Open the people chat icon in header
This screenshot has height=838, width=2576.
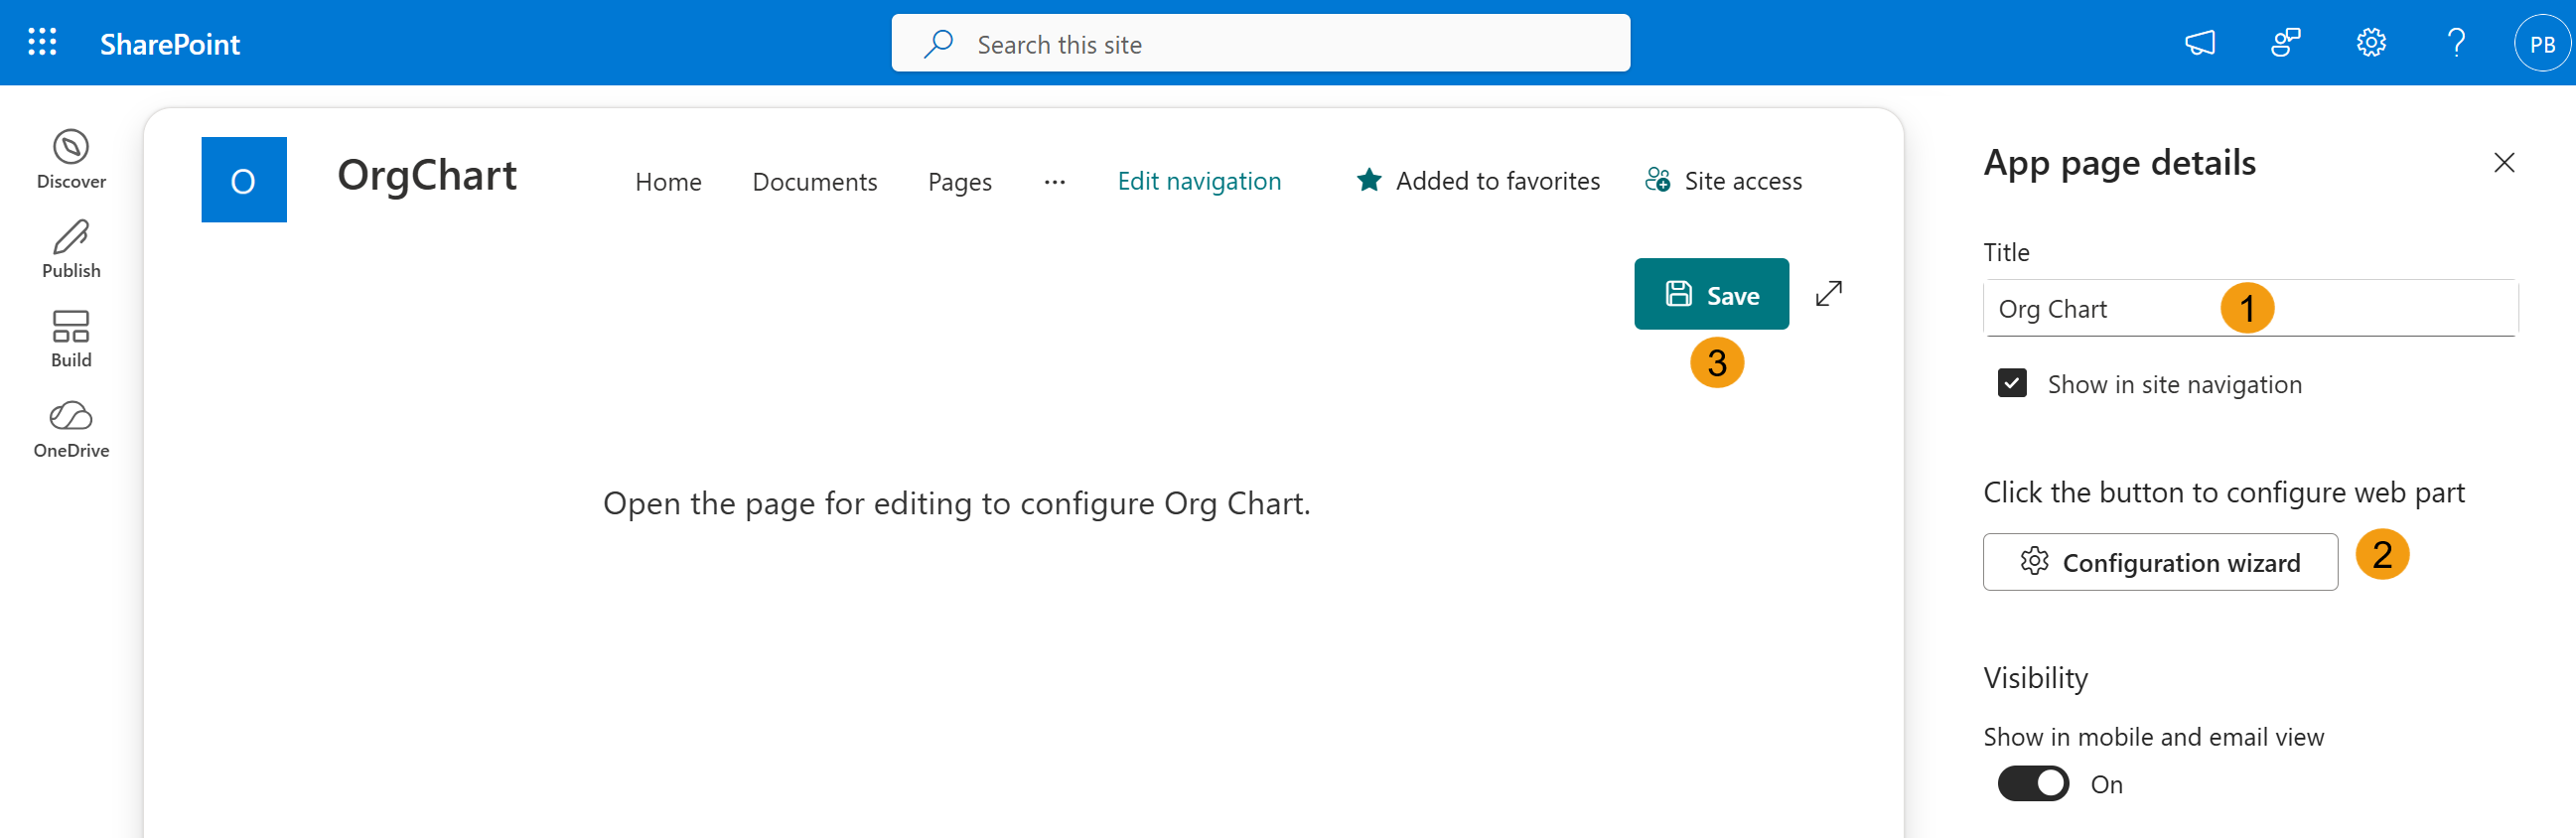[x=2285, y=43]
